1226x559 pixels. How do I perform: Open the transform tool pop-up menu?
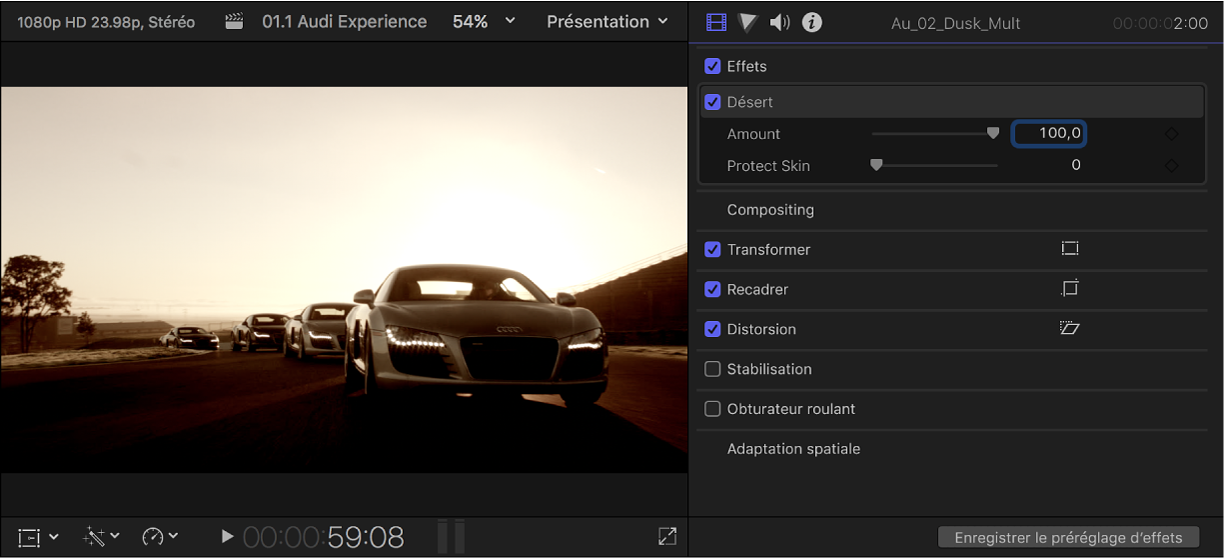point(38,538)
